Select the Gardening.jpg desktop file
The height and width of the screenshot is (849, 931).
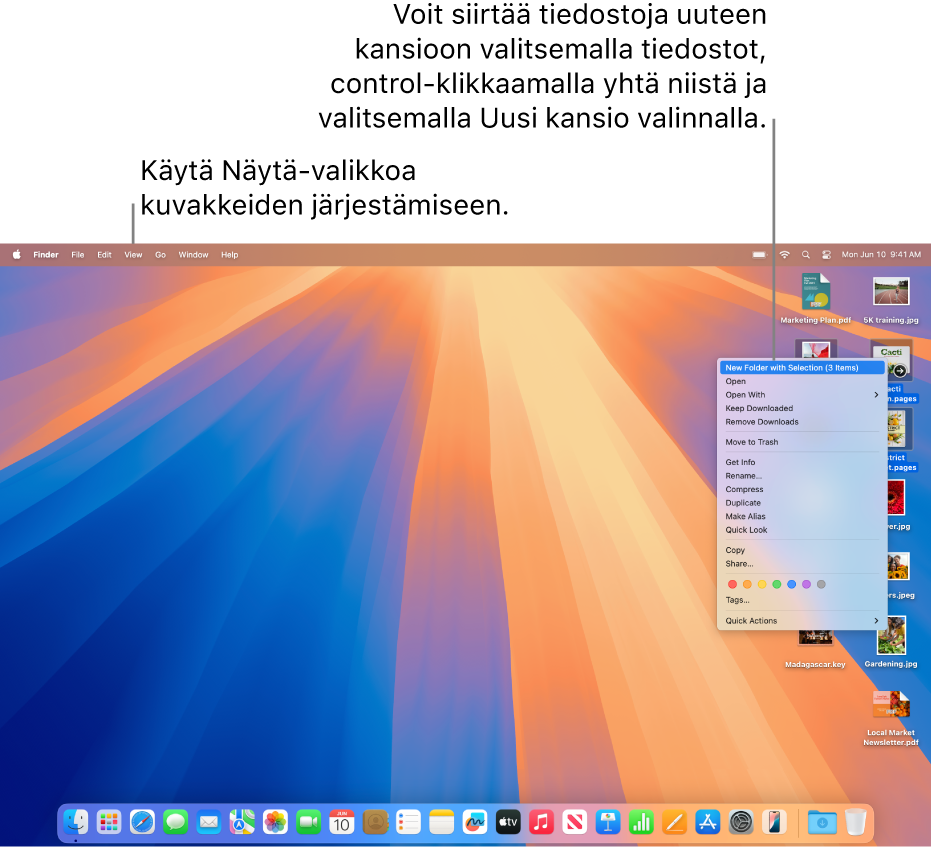[891, 642]
